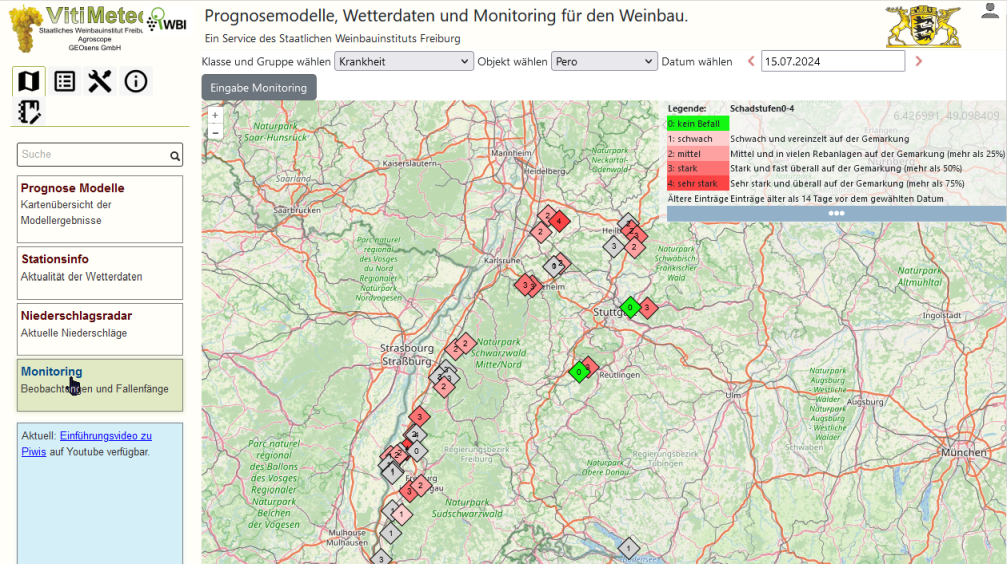Image resolution: width=1007 pixels, height=564 pixels.
Task: Select pink marker 2 near Naturpark Schwarzwald
Action: (x=466, y=344)
